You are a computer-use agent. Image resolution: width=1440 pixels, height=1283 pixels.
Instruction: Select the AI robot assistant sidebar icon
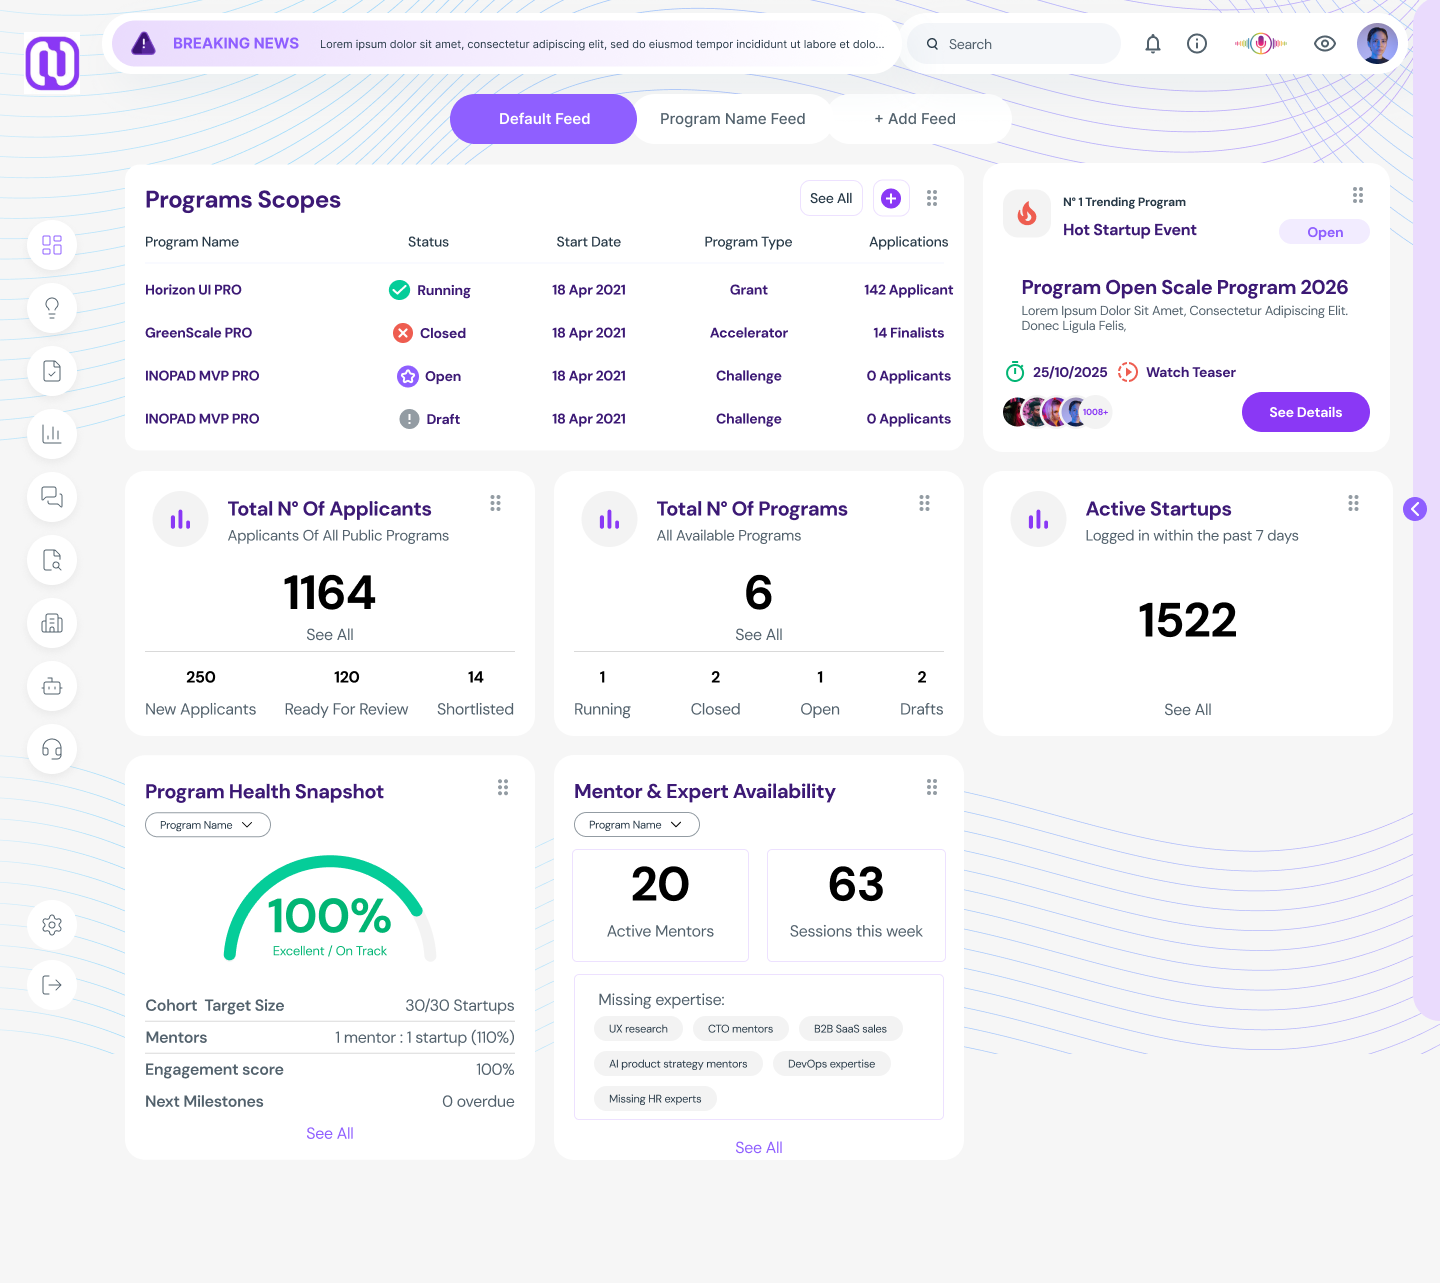point(52,686)
